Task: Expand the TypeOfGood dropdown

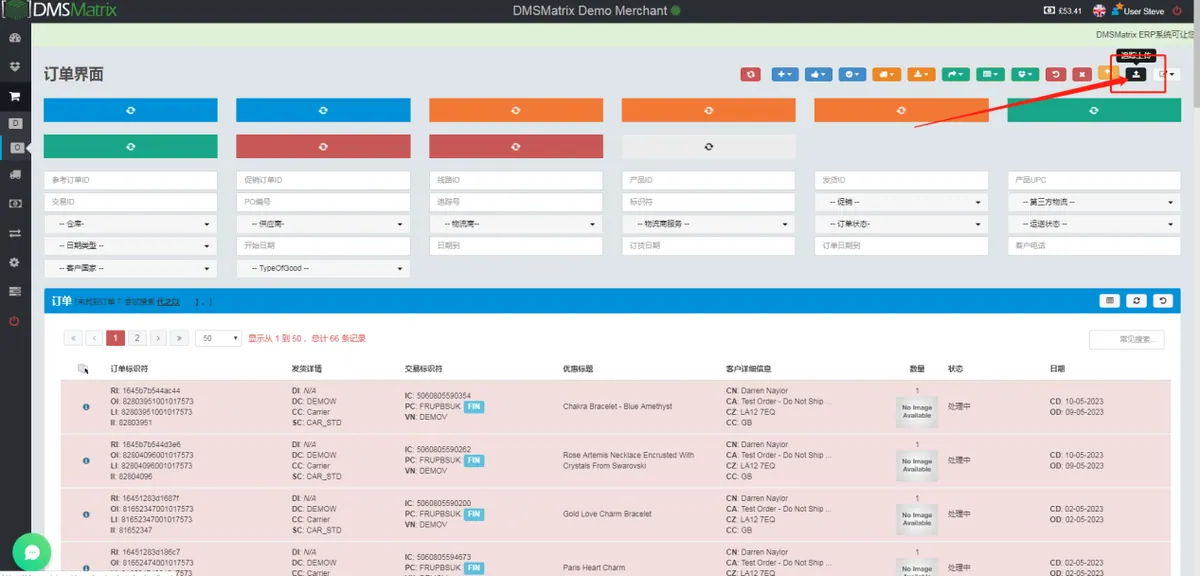Action: click(324, 268)
